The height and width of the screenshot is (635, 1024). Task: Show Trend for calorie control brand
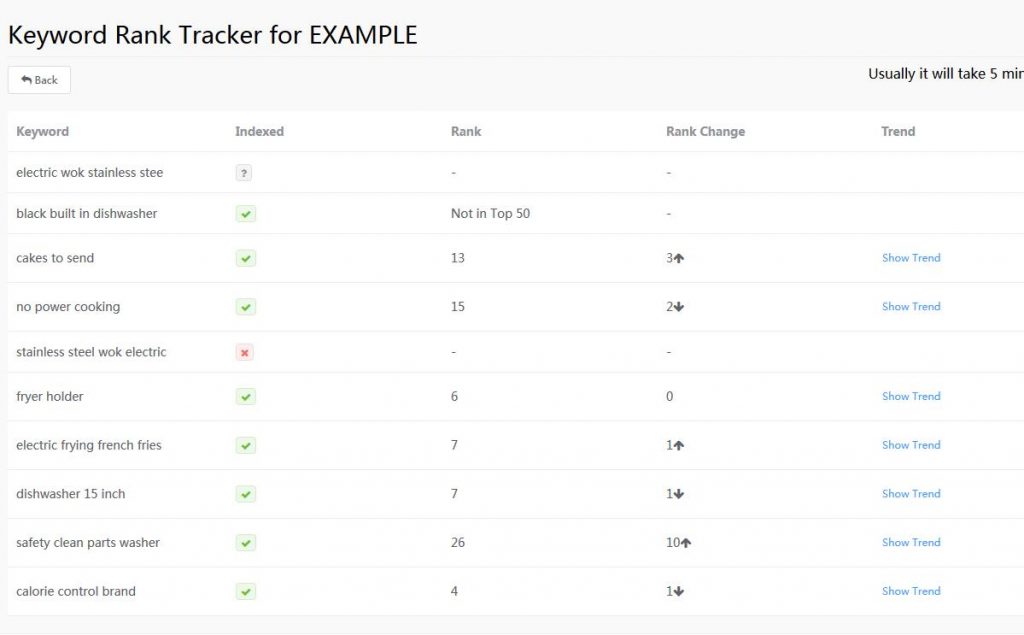coord(911,592)
